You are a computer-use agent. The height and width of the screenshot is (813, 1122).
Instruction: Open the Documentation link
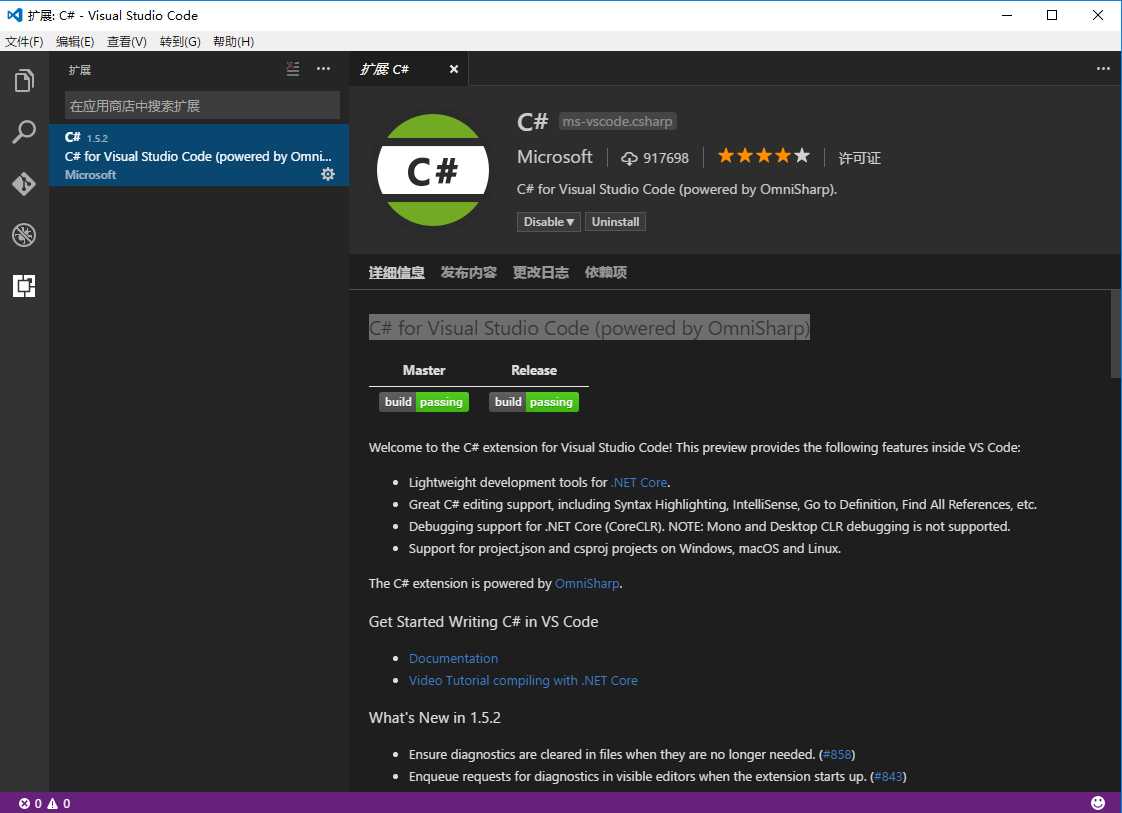coord(453,658)
